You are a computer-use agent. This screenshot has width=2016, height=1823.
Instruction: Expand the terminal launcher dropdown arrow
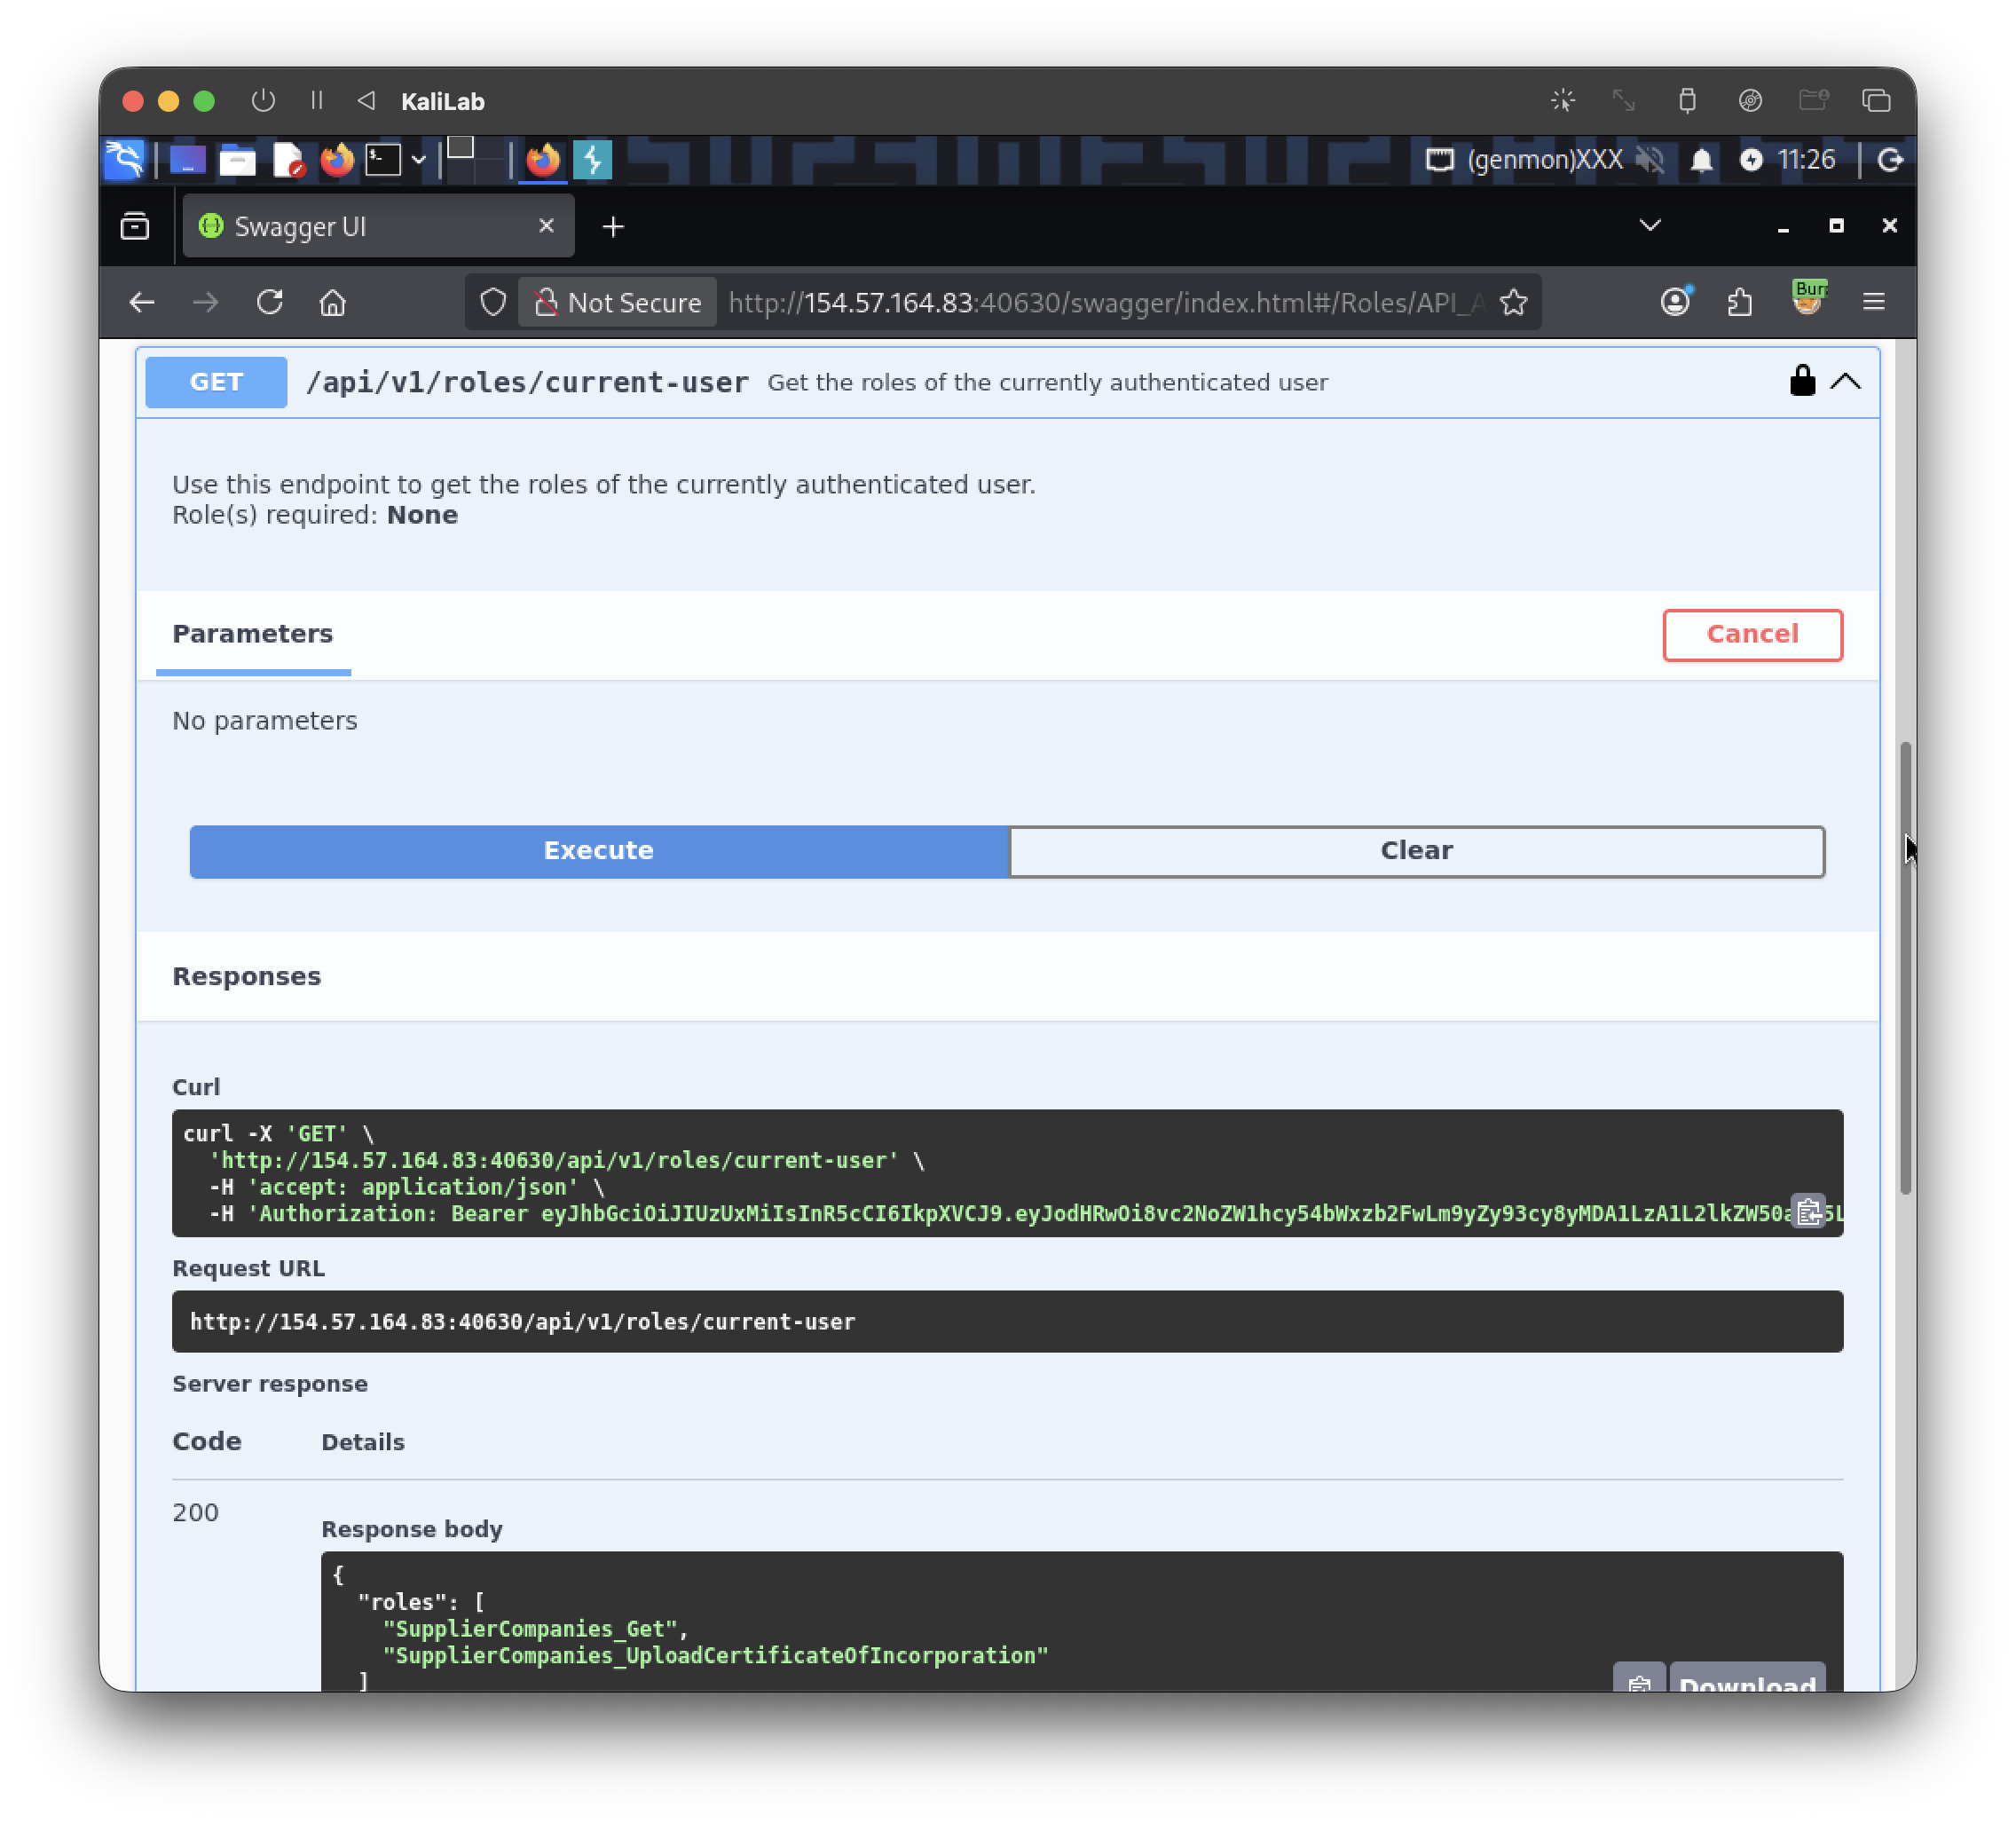pyautogui.click(x=418, y=160)
